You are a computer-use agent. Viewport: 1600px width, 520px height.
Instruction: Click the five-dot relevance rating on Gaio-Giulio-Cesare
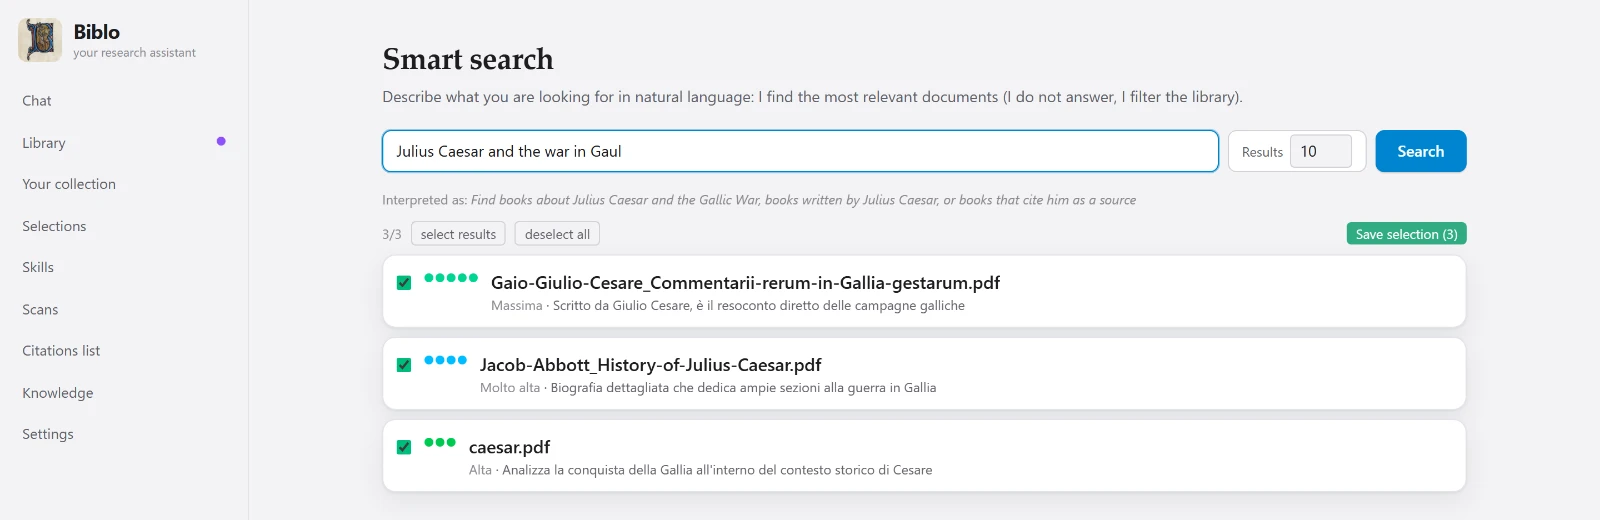point(451,278)
